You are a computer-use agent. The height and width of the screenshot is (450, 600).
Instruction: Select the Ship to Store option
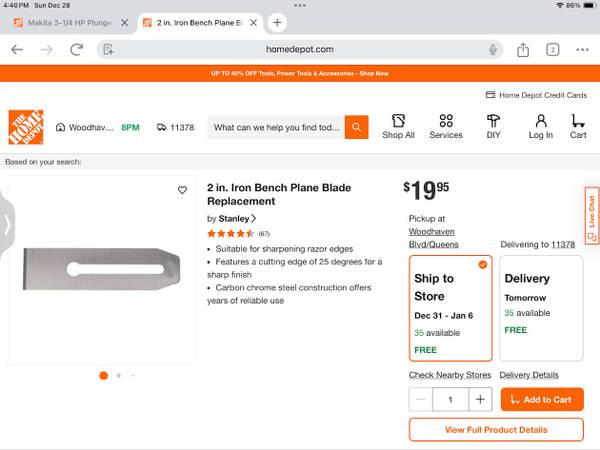pyautogui.click(x=450, y=307)
